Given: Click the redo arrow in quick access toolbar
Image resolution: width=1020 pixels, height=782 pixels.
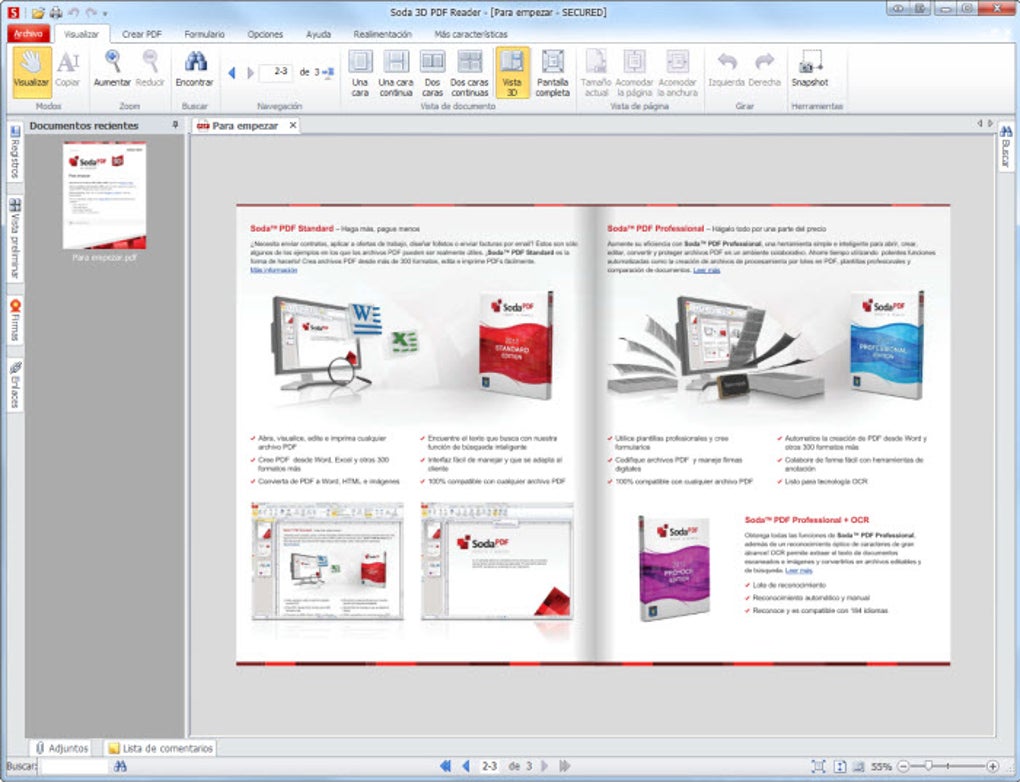Looking at the screenshot, I should pyautogui.click(x=90, y=12).
